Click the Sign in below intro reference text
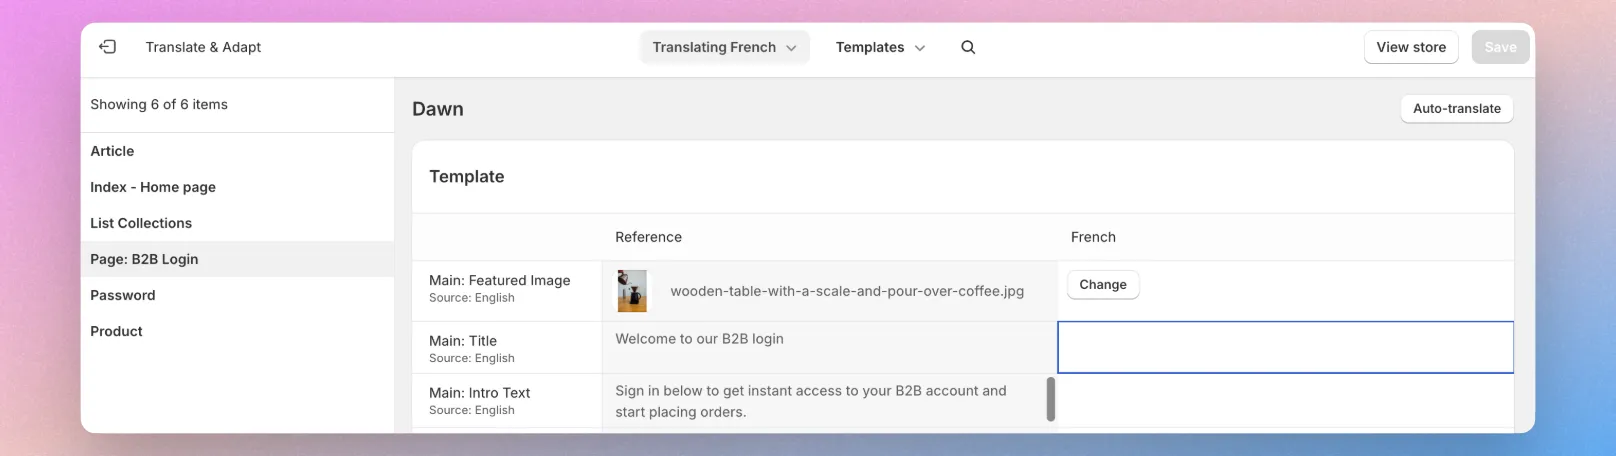This screenshot has width=1616, height=456. click(x=811, y=401)
